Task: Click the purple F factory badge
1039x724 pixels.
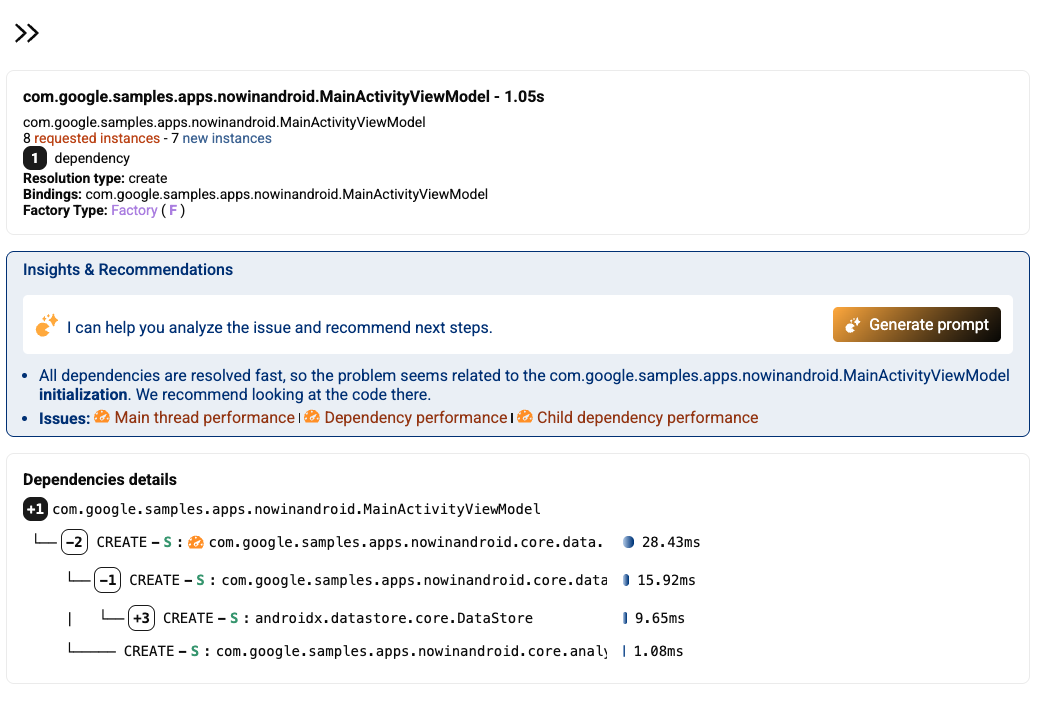Action: 173,211
